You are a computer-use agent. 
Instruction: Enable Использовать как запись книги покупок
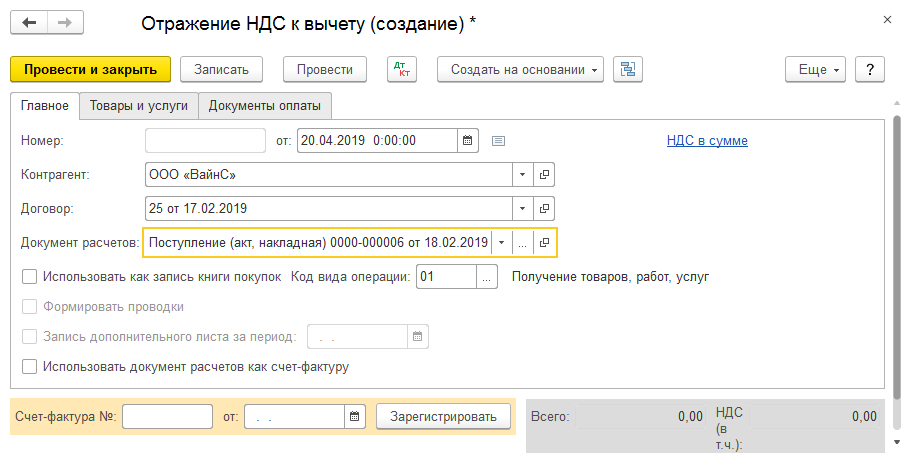(29, 277)
